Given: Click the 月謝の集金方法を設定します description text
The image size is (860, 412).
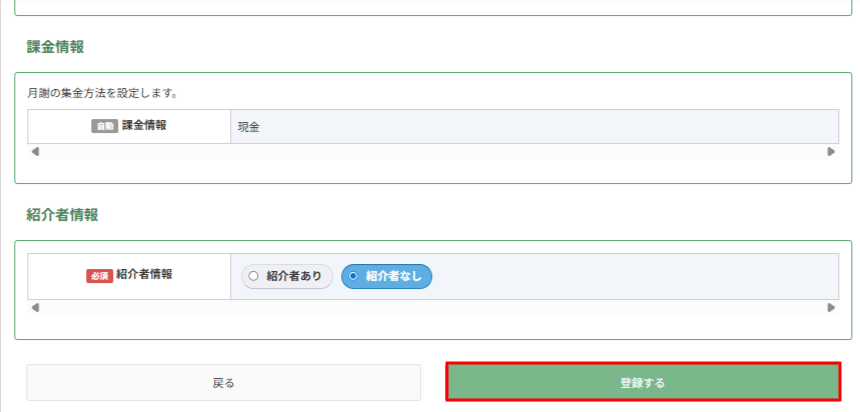Looking at the screenshot, I should 102,93.
